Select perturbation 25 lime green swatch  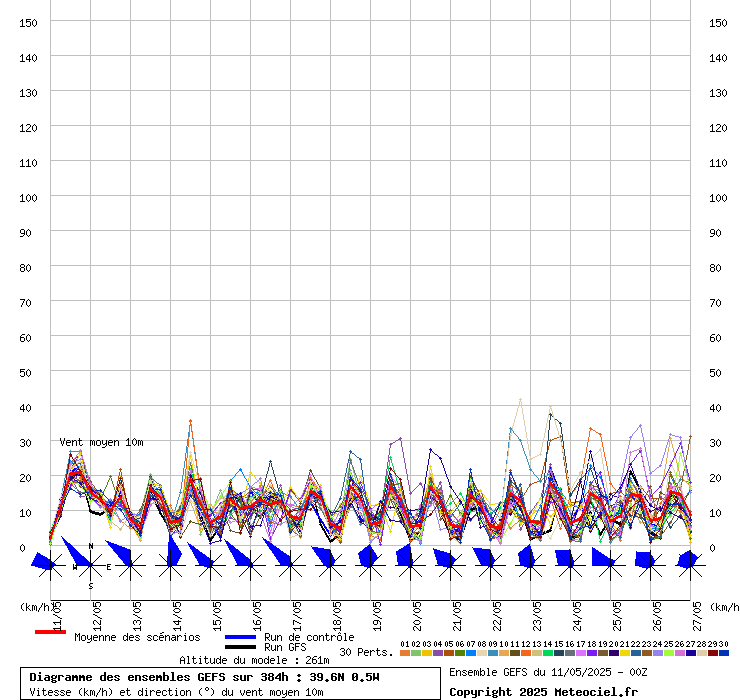point(669,653)
